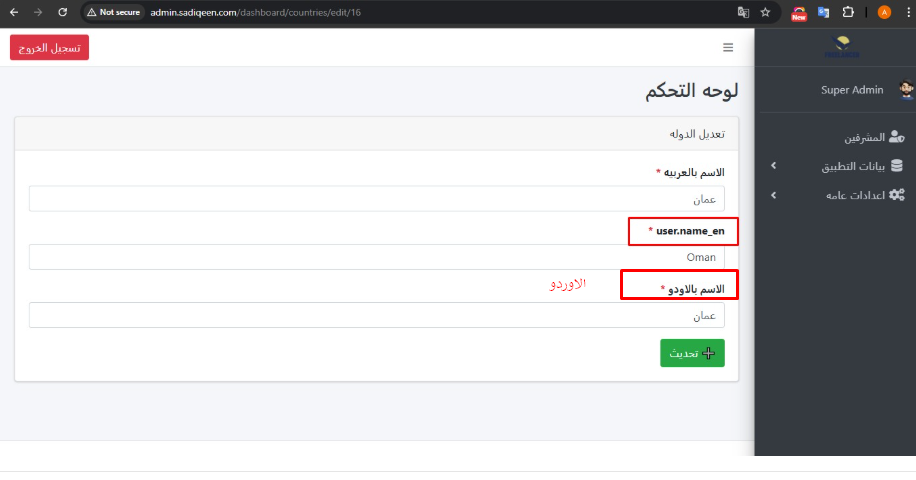This screenshot has height=480, width=916.
Task: Expand the بيانات التطبيق submenu chevron
Action: pos(773,166)
